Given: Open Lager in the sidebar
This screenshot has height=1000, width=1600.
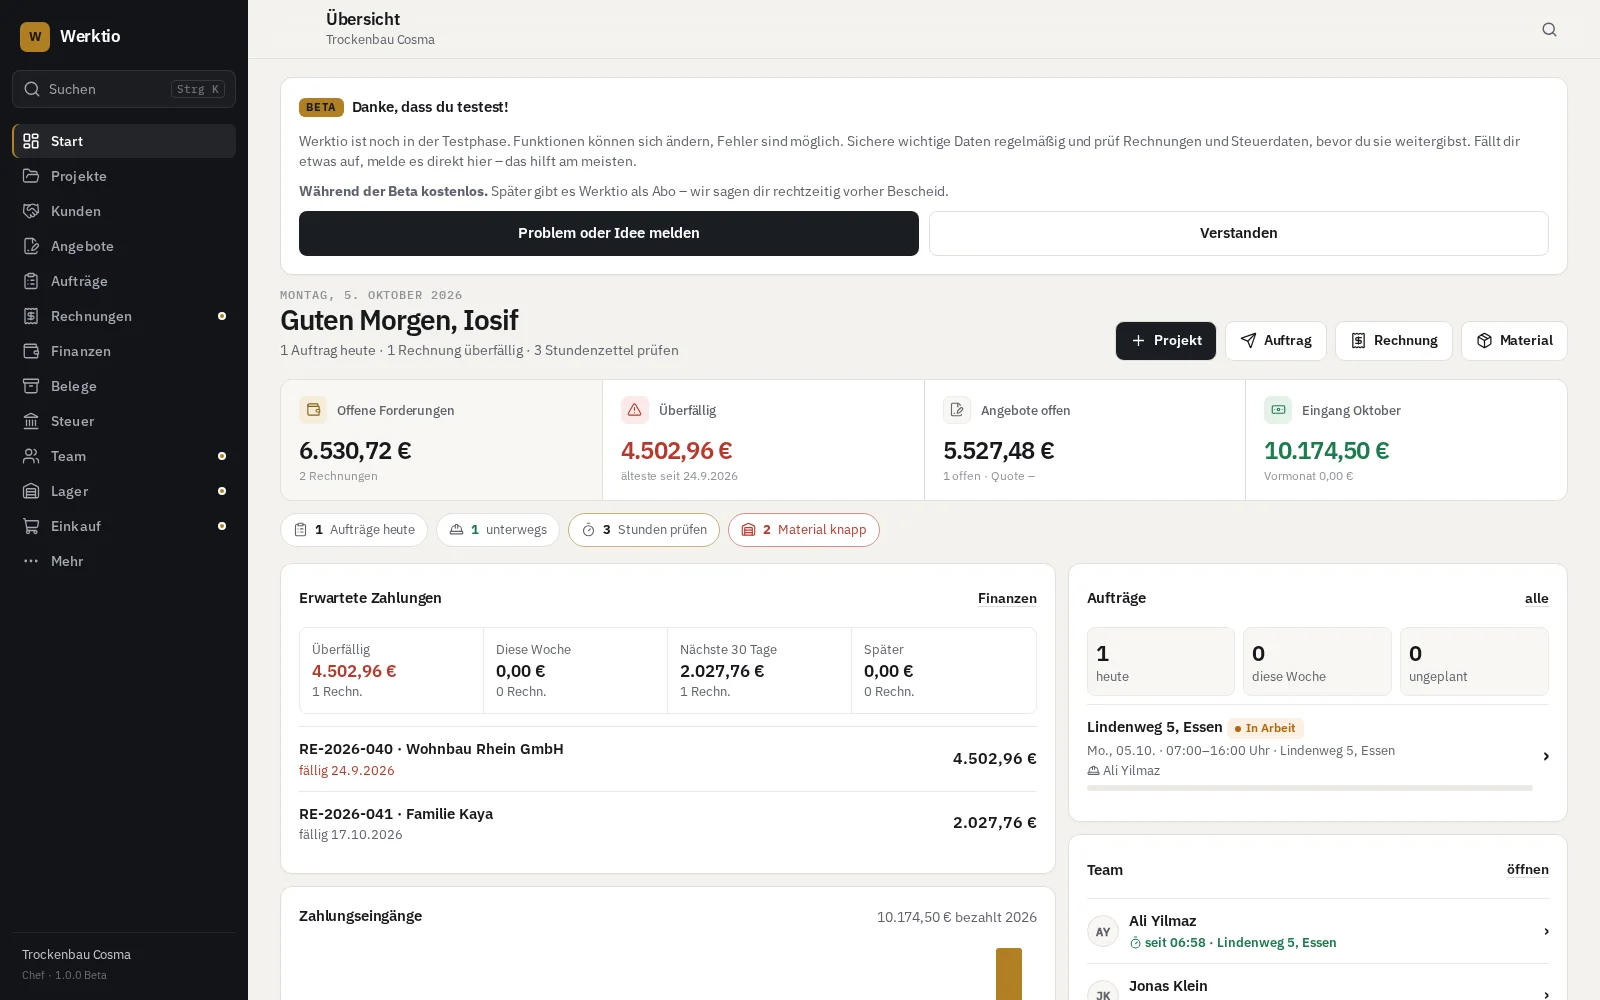Looking at the screenshot, I should click(x=124, y=491).
